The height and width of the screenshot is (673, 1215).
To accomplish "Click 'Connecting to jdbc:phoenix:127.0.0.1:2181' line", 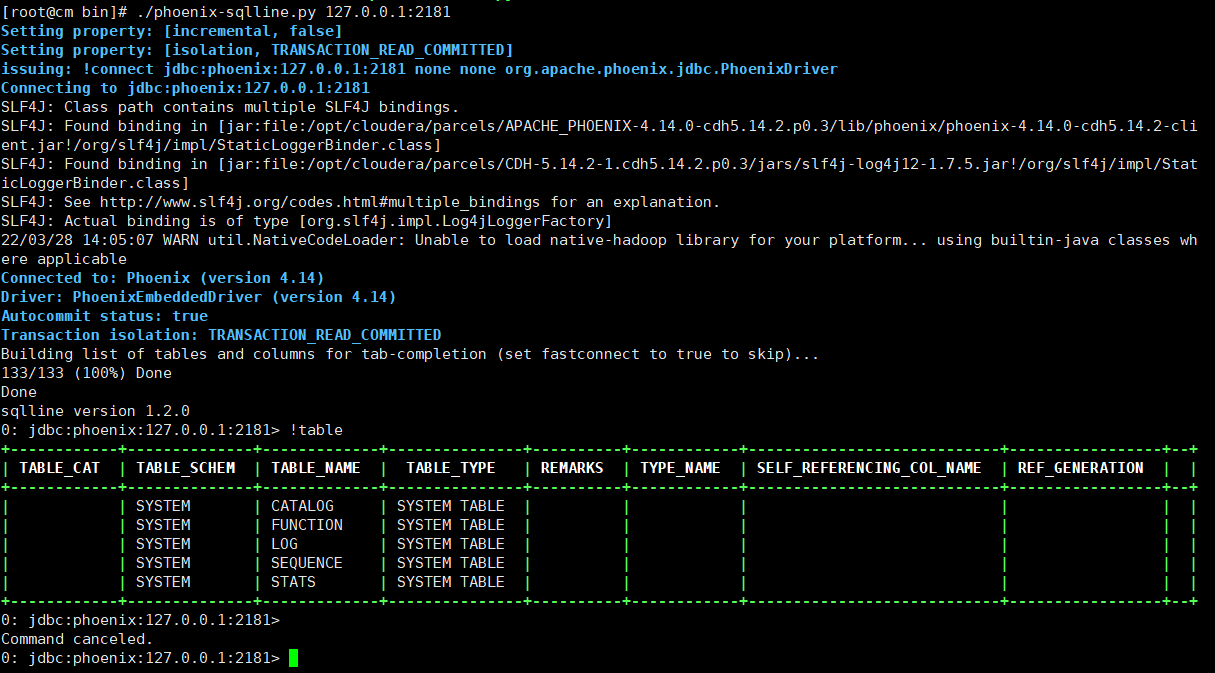I will click(185, 88).
